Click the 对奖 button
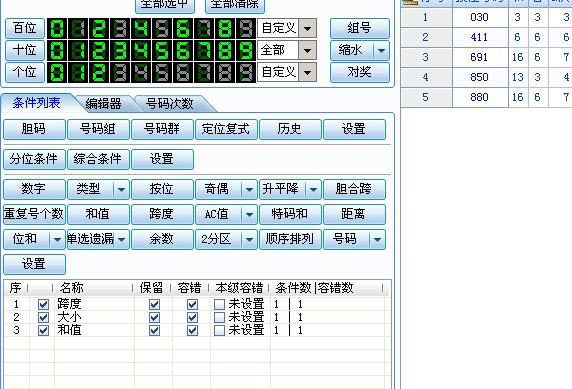 coord(360,72)
